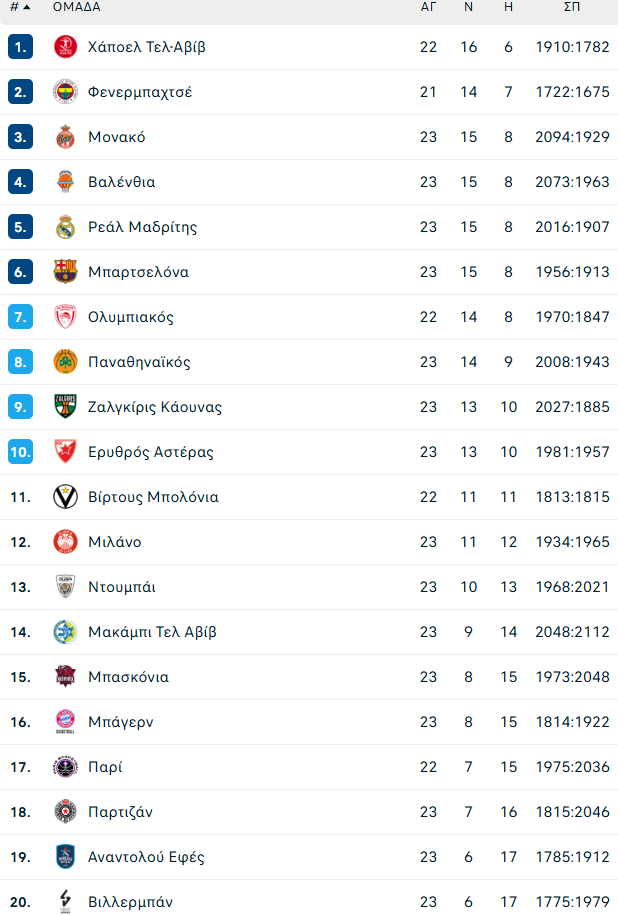Open the Ερυθρός Αστέρας team link
Viewport: 618px width, 915px height.
(x=150, y=452)
